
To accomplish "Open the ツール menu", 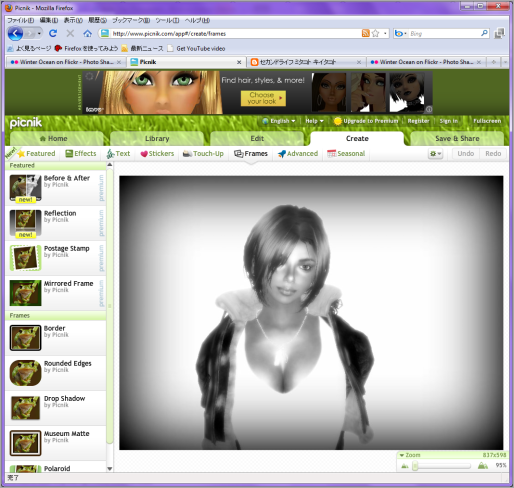I will pyautogui.click(x=167, y=20).
